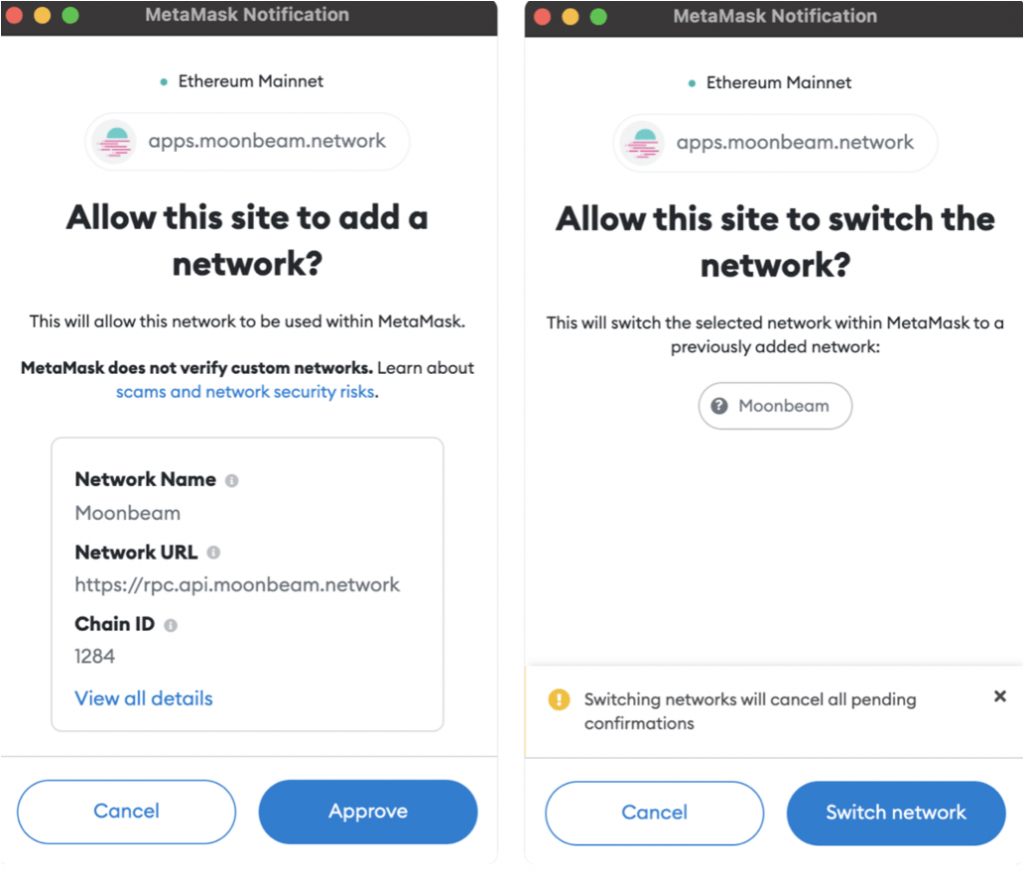
Task: Click Ethereum Mainnet indicator in the switch-network dialog
Action: (771, 83)
